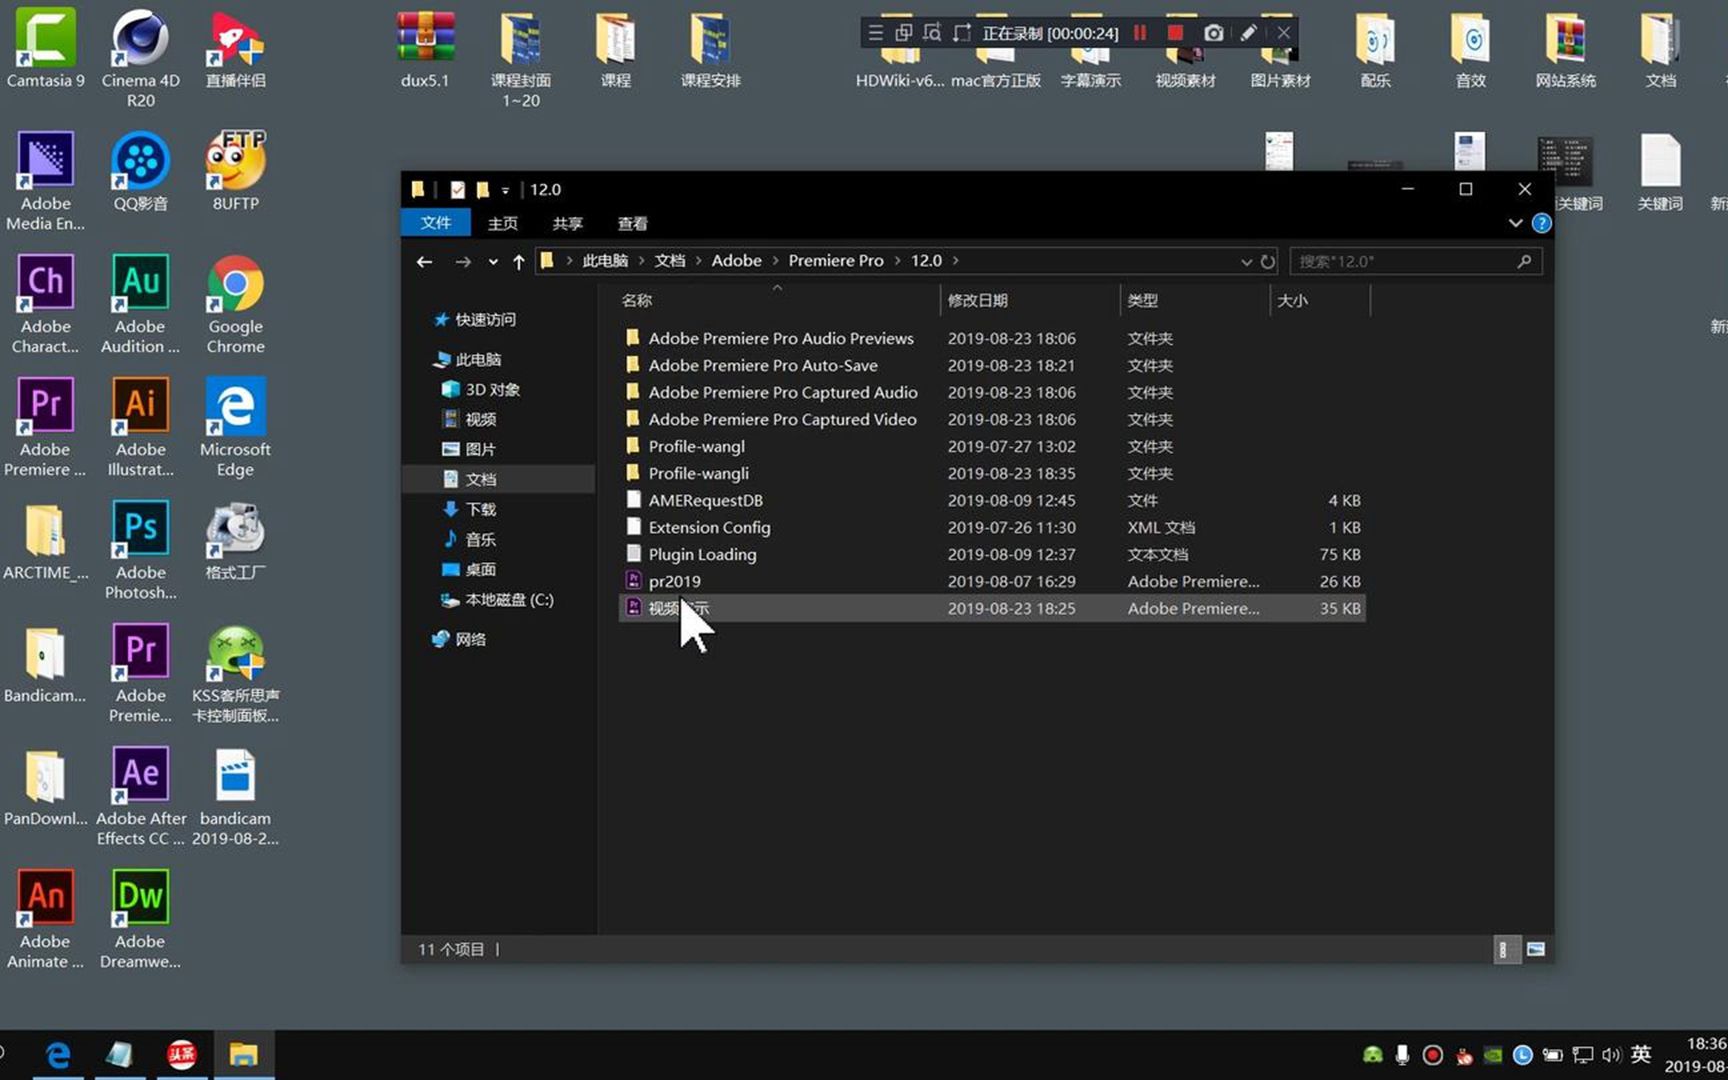Image resolution: width=1728 pixels, height=1080 pixels.
Task: Open the 文件 ribbon tab
Action: pyautogui.click(x=436, y=223)
